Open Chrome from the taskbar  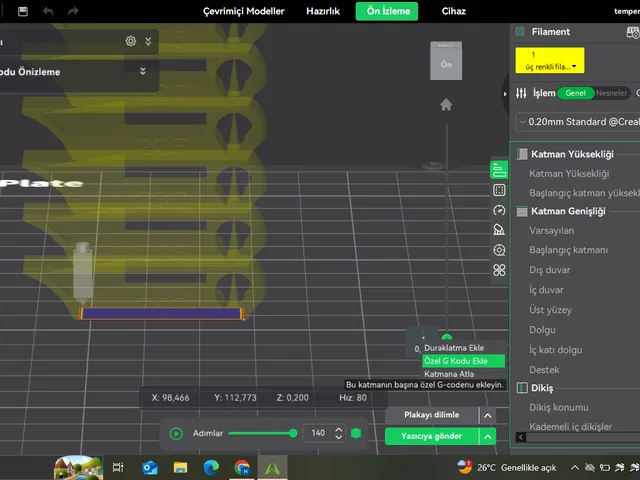(x=242, y=467)
